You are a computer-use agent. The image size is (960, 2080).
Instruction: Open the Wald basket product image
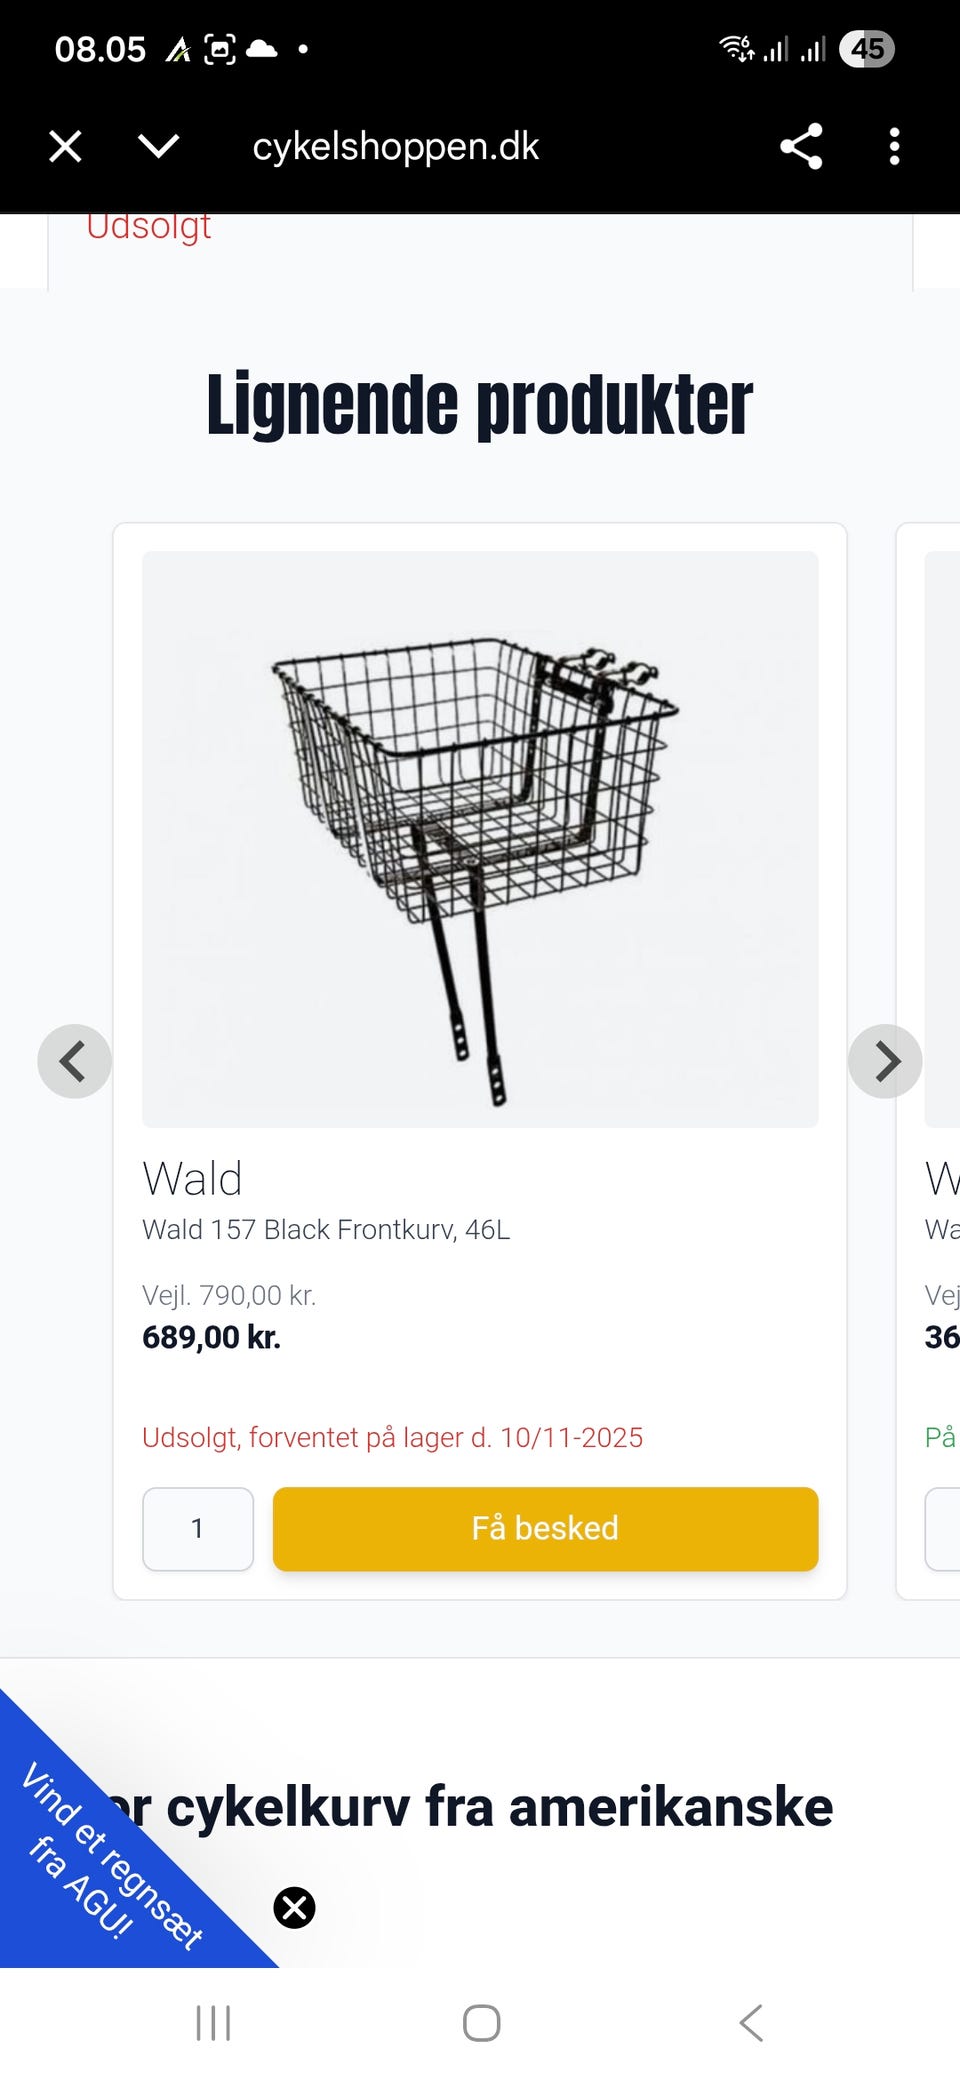pos(480,839)
